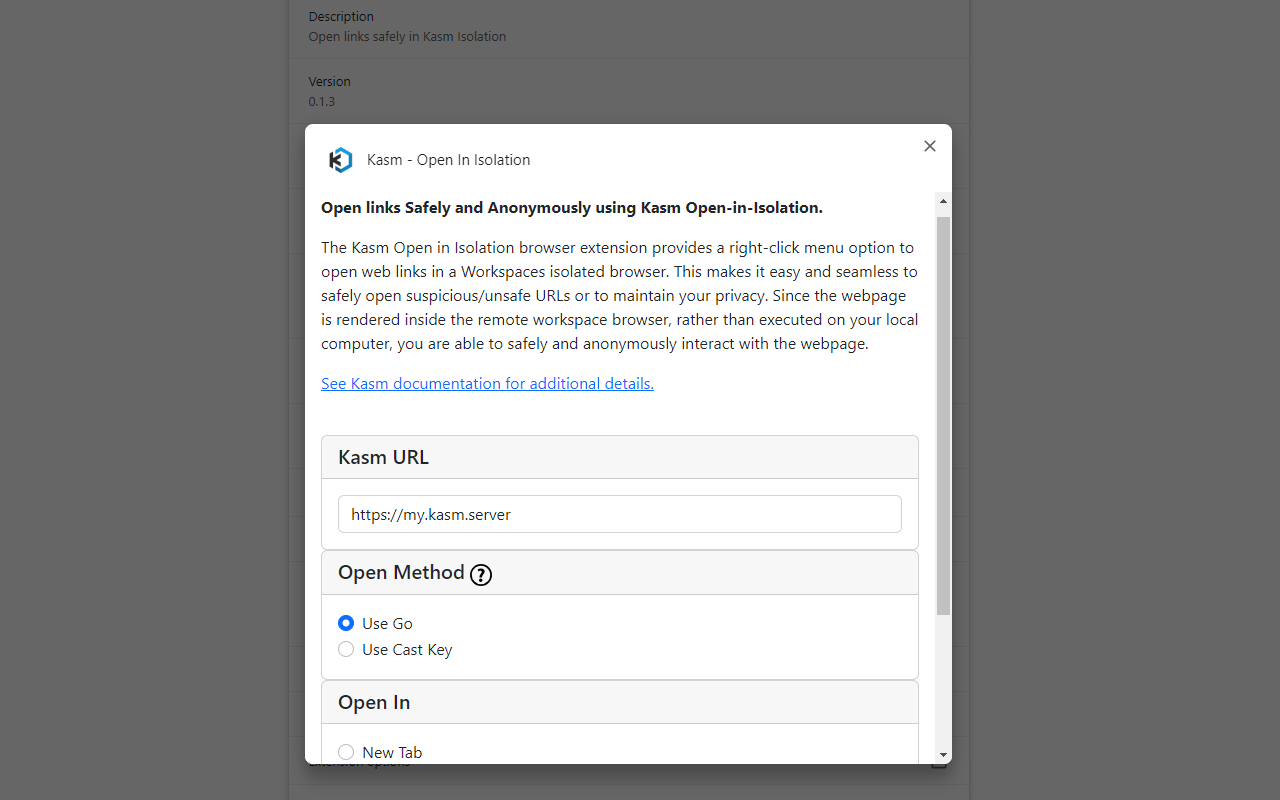Image resolution: width=1280 pixels, height=800 pixels.
Task: Click the Extension options icon below dialog
Action: point(939,765)
